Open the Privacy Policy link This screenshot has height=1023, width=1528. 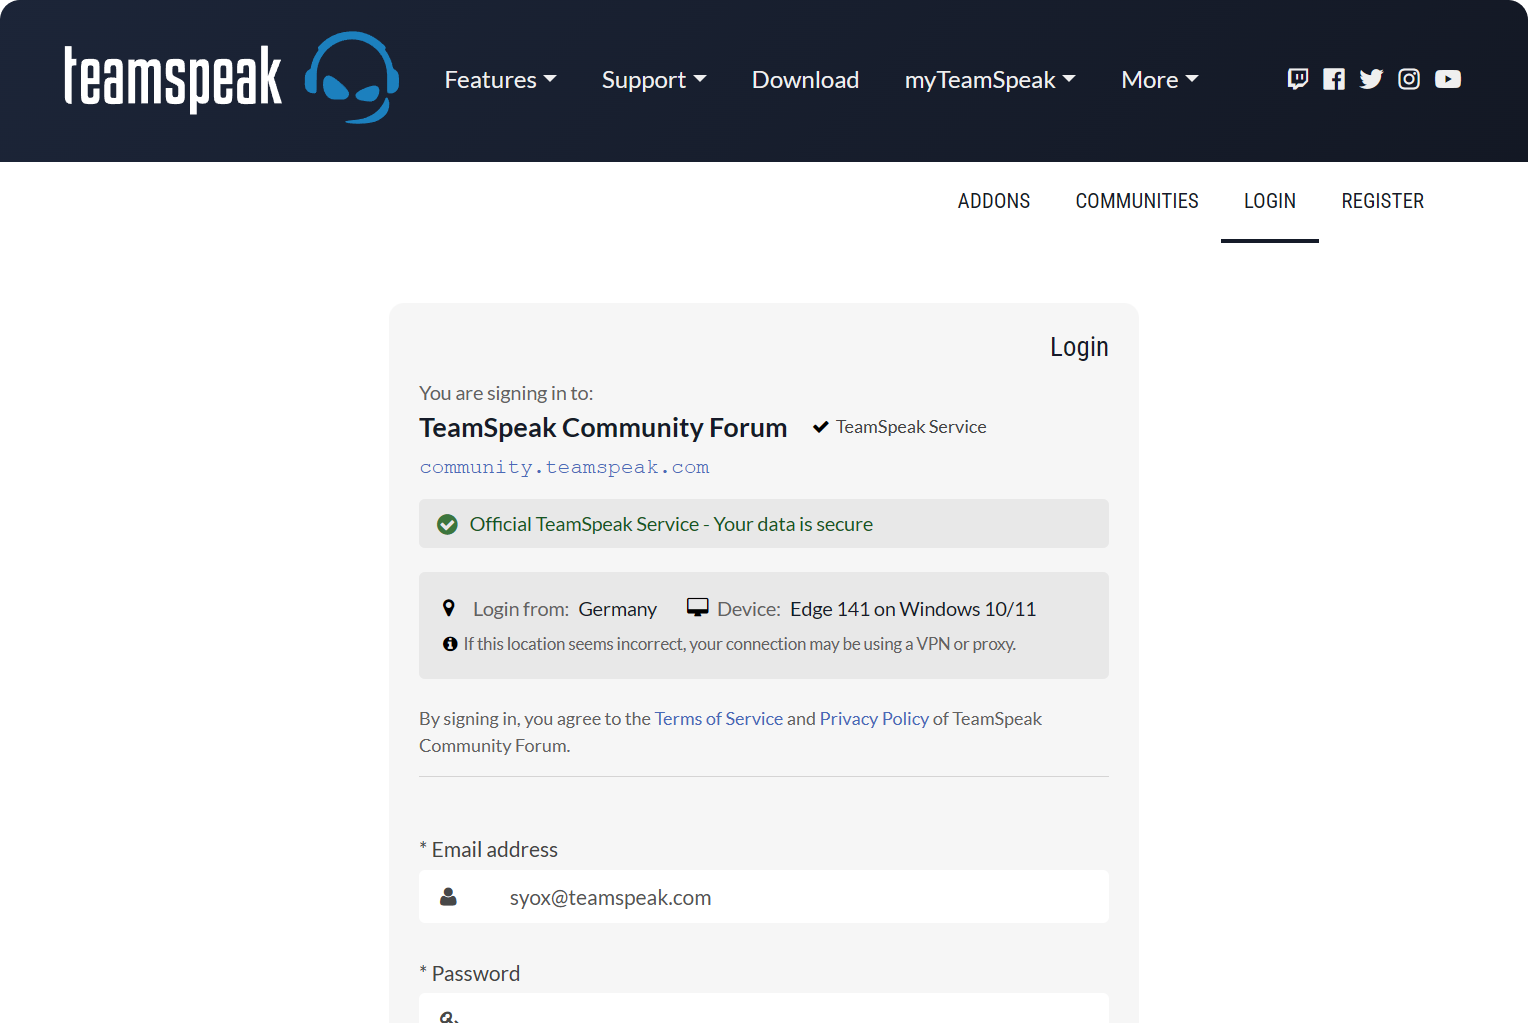click(874, 719)
